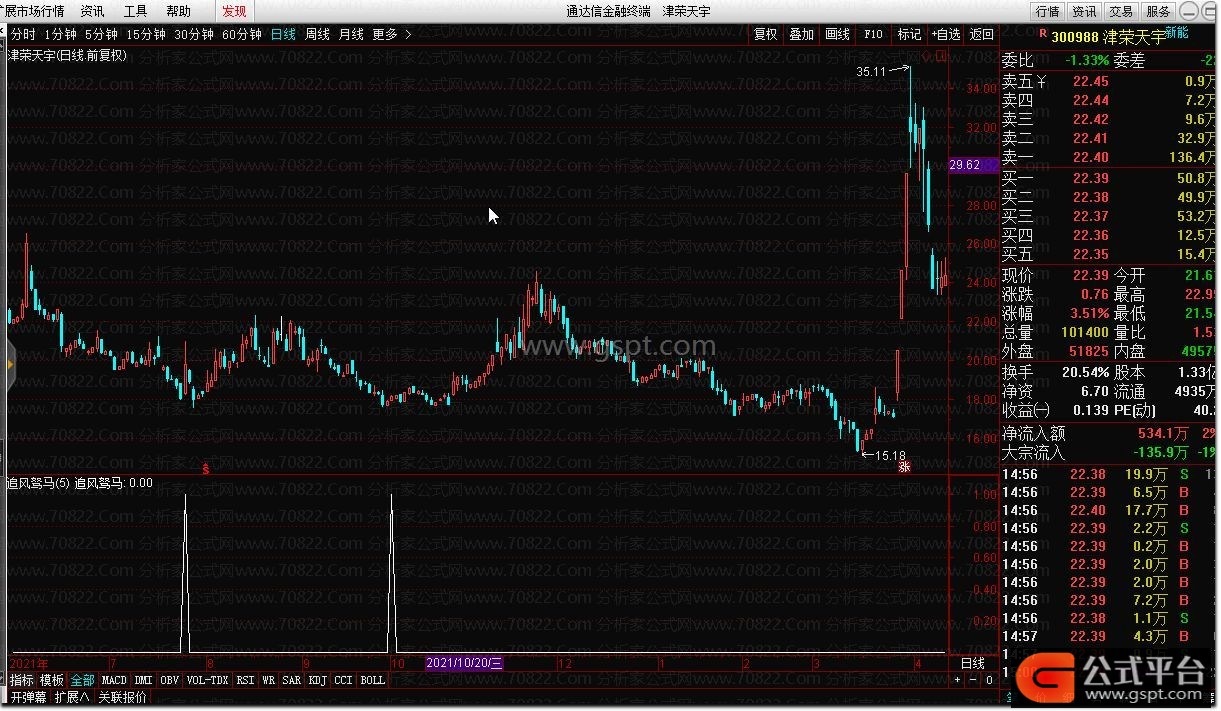Switch indicator to CCI
1221x711 pixels.
(x=343, y=680)
